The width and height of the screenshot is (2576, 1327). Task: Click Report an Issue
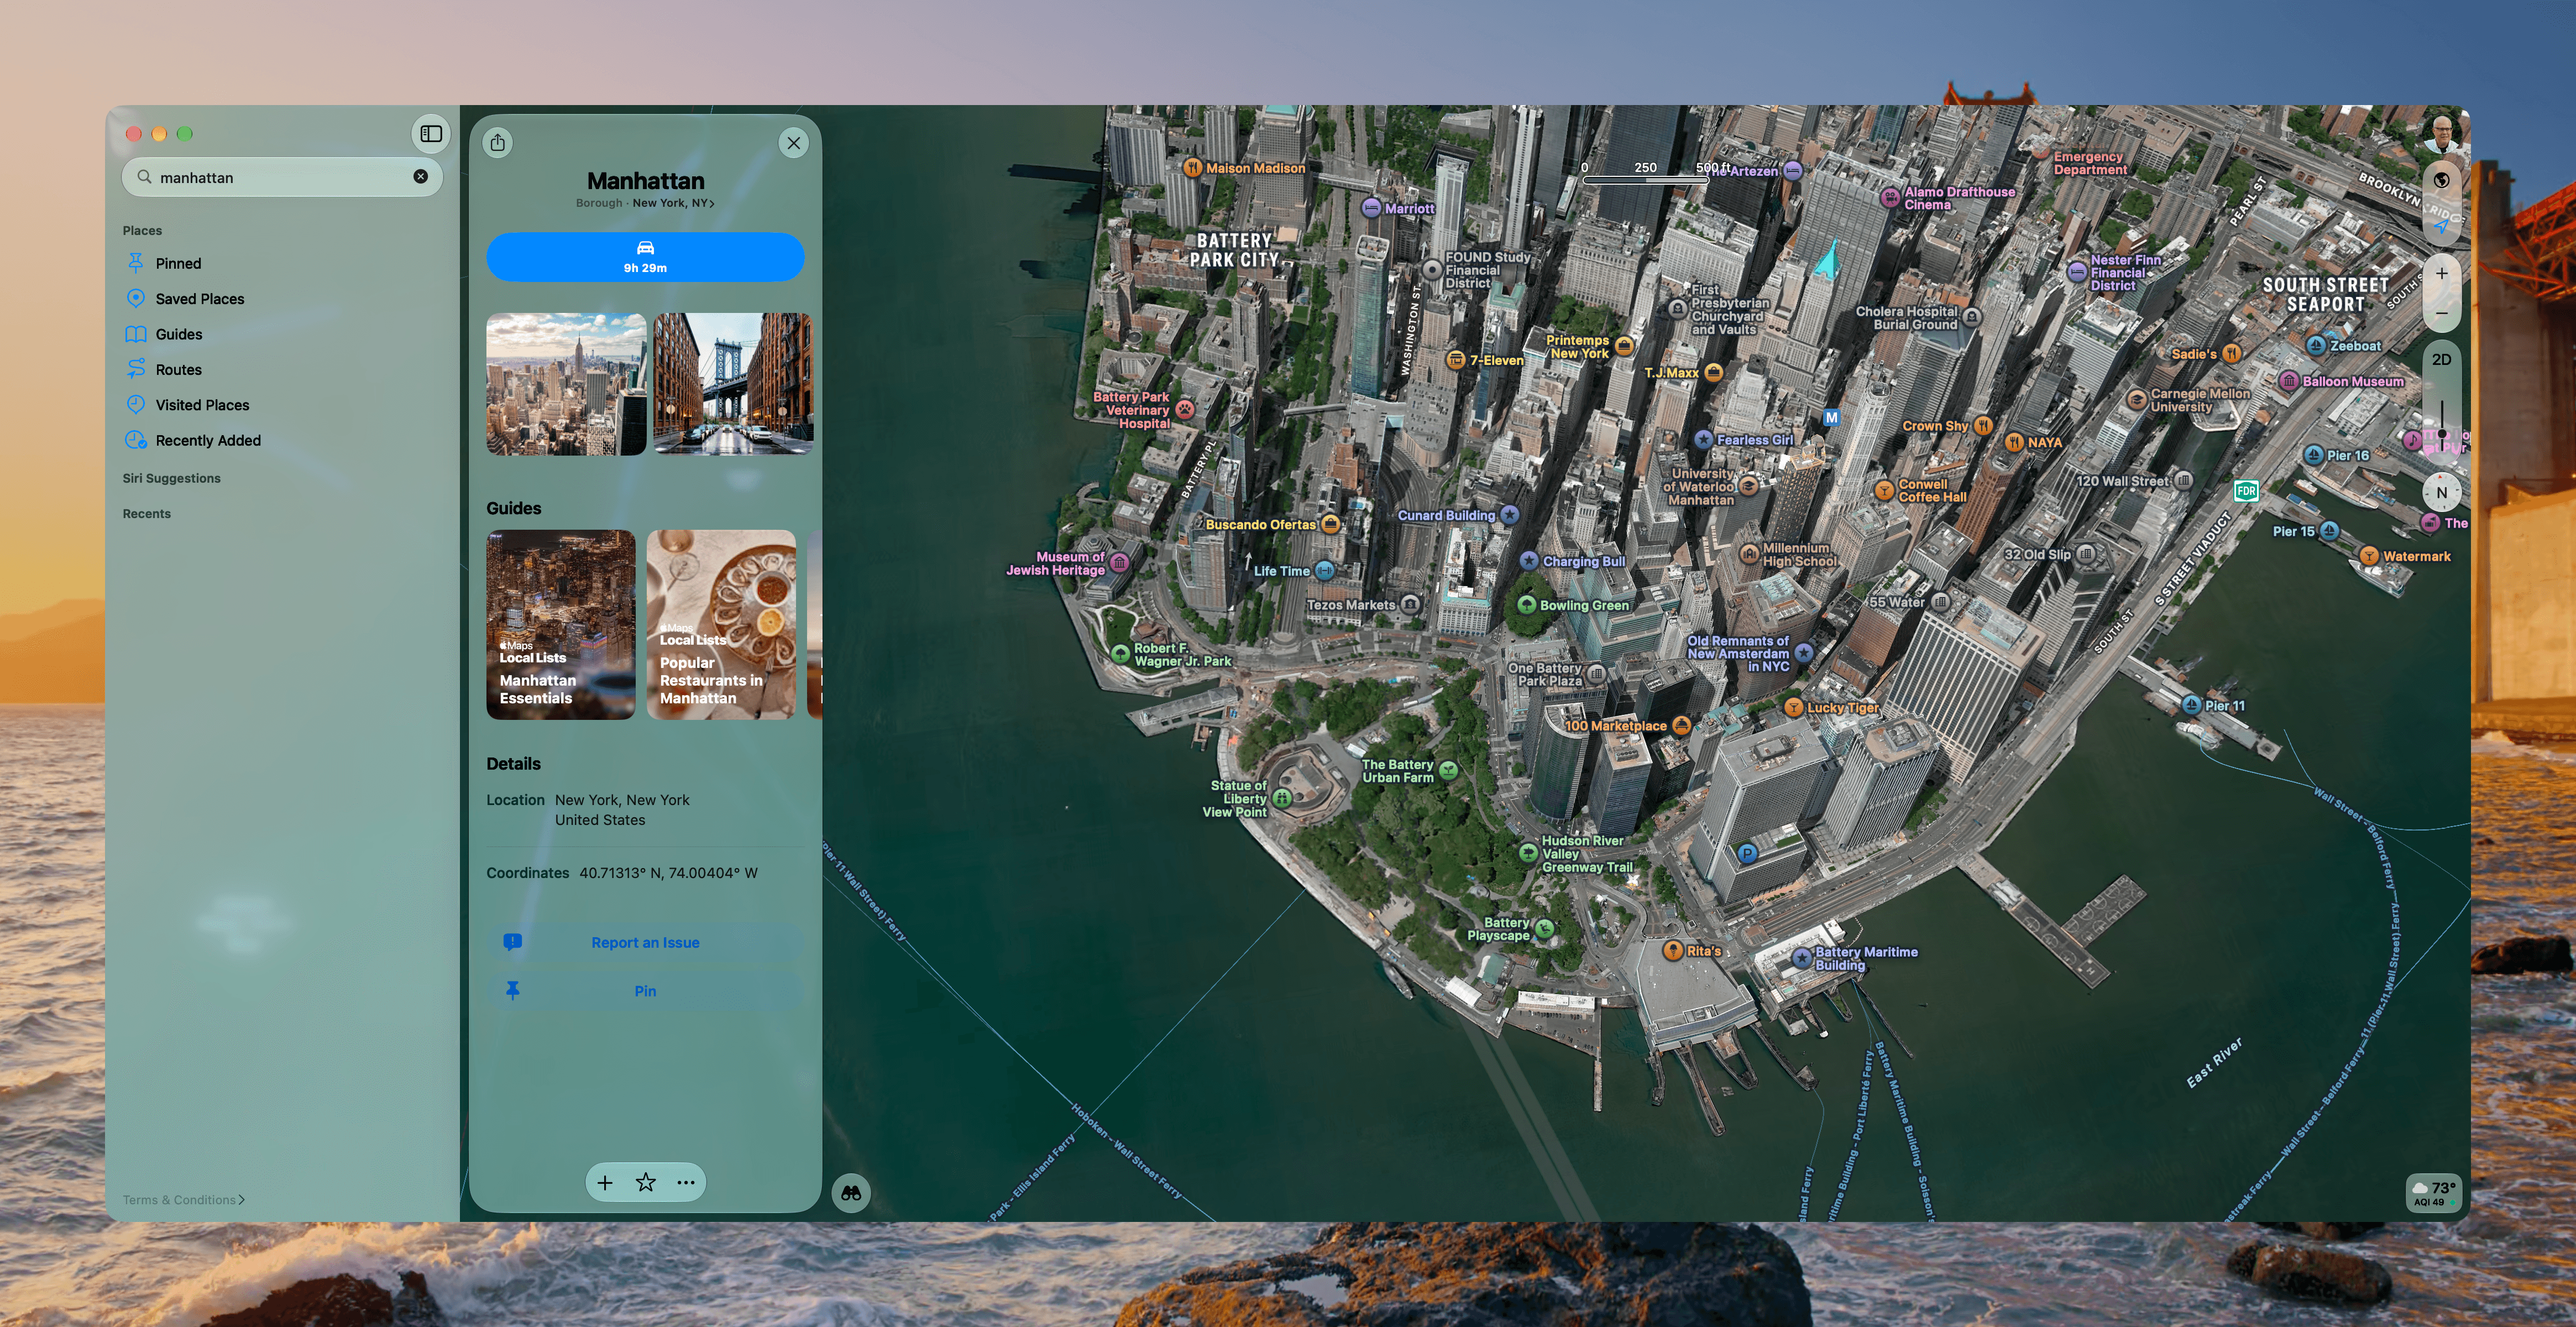pos(645,942)
